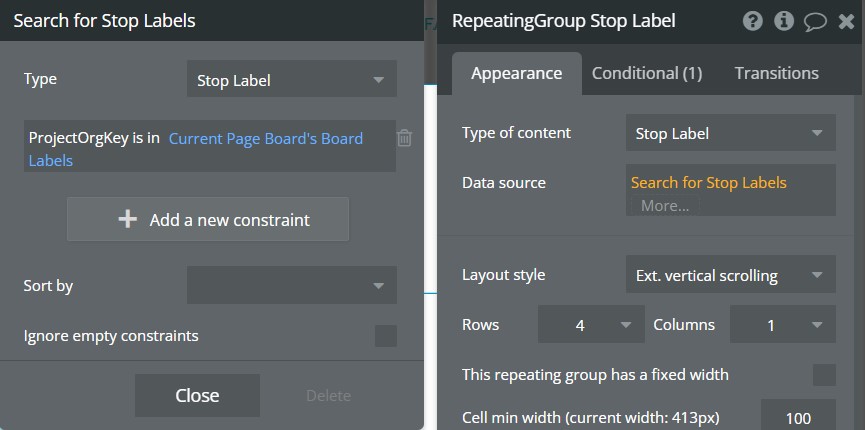Click the help question mark icon
This screenshot has width=865, height=430.
coord(753,21)
